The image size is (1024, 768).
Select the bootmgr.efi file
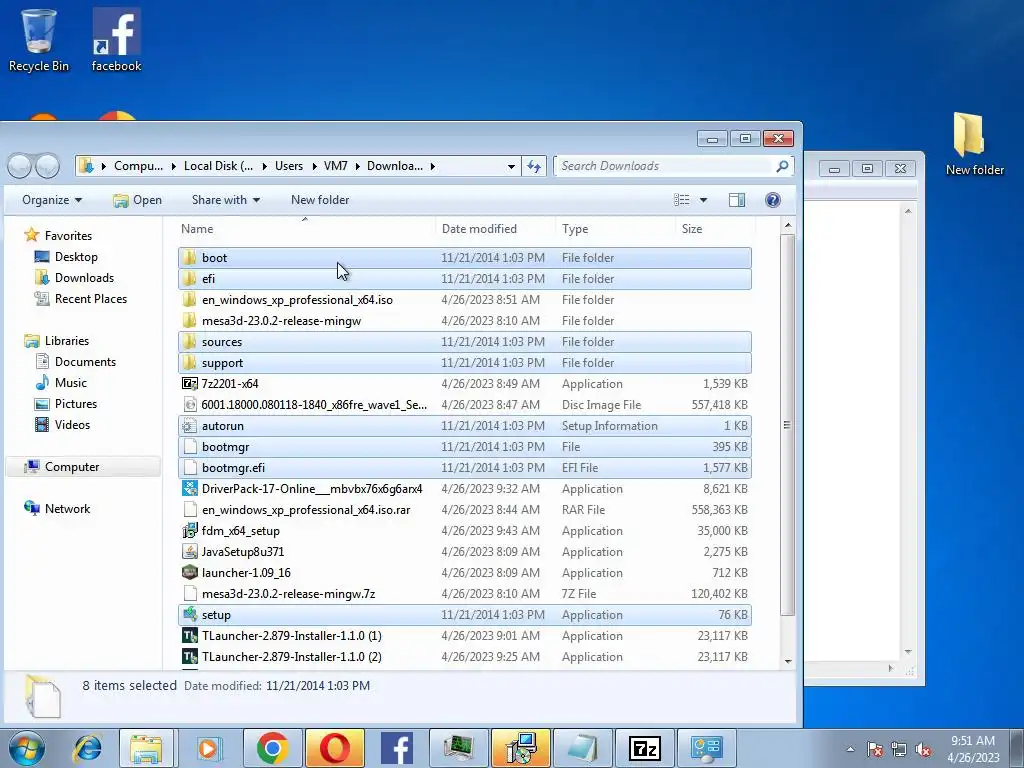click(464, 468)
